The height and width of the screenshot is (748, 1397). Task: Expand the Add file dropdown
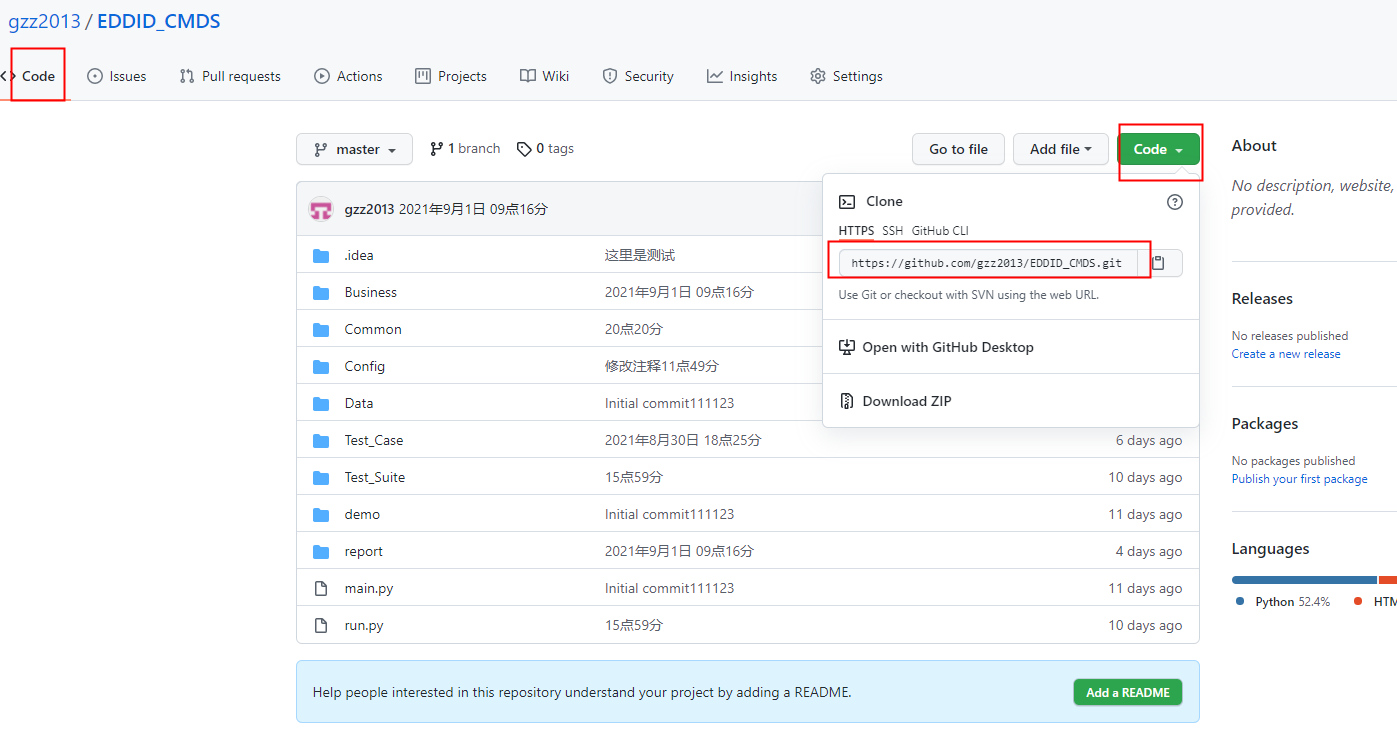[1061, 149]
